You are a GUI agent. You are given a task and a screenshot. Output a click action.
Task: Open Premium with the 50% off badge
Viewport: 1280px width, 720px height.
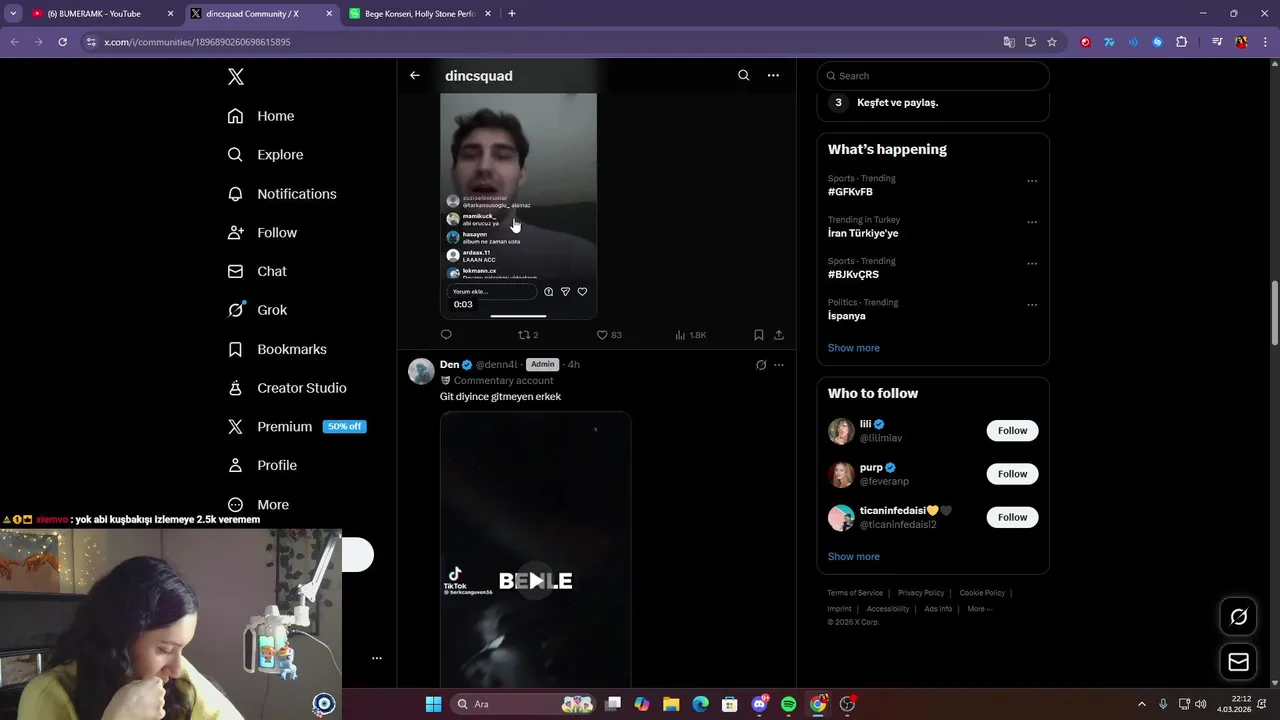[x=296, y=427]
